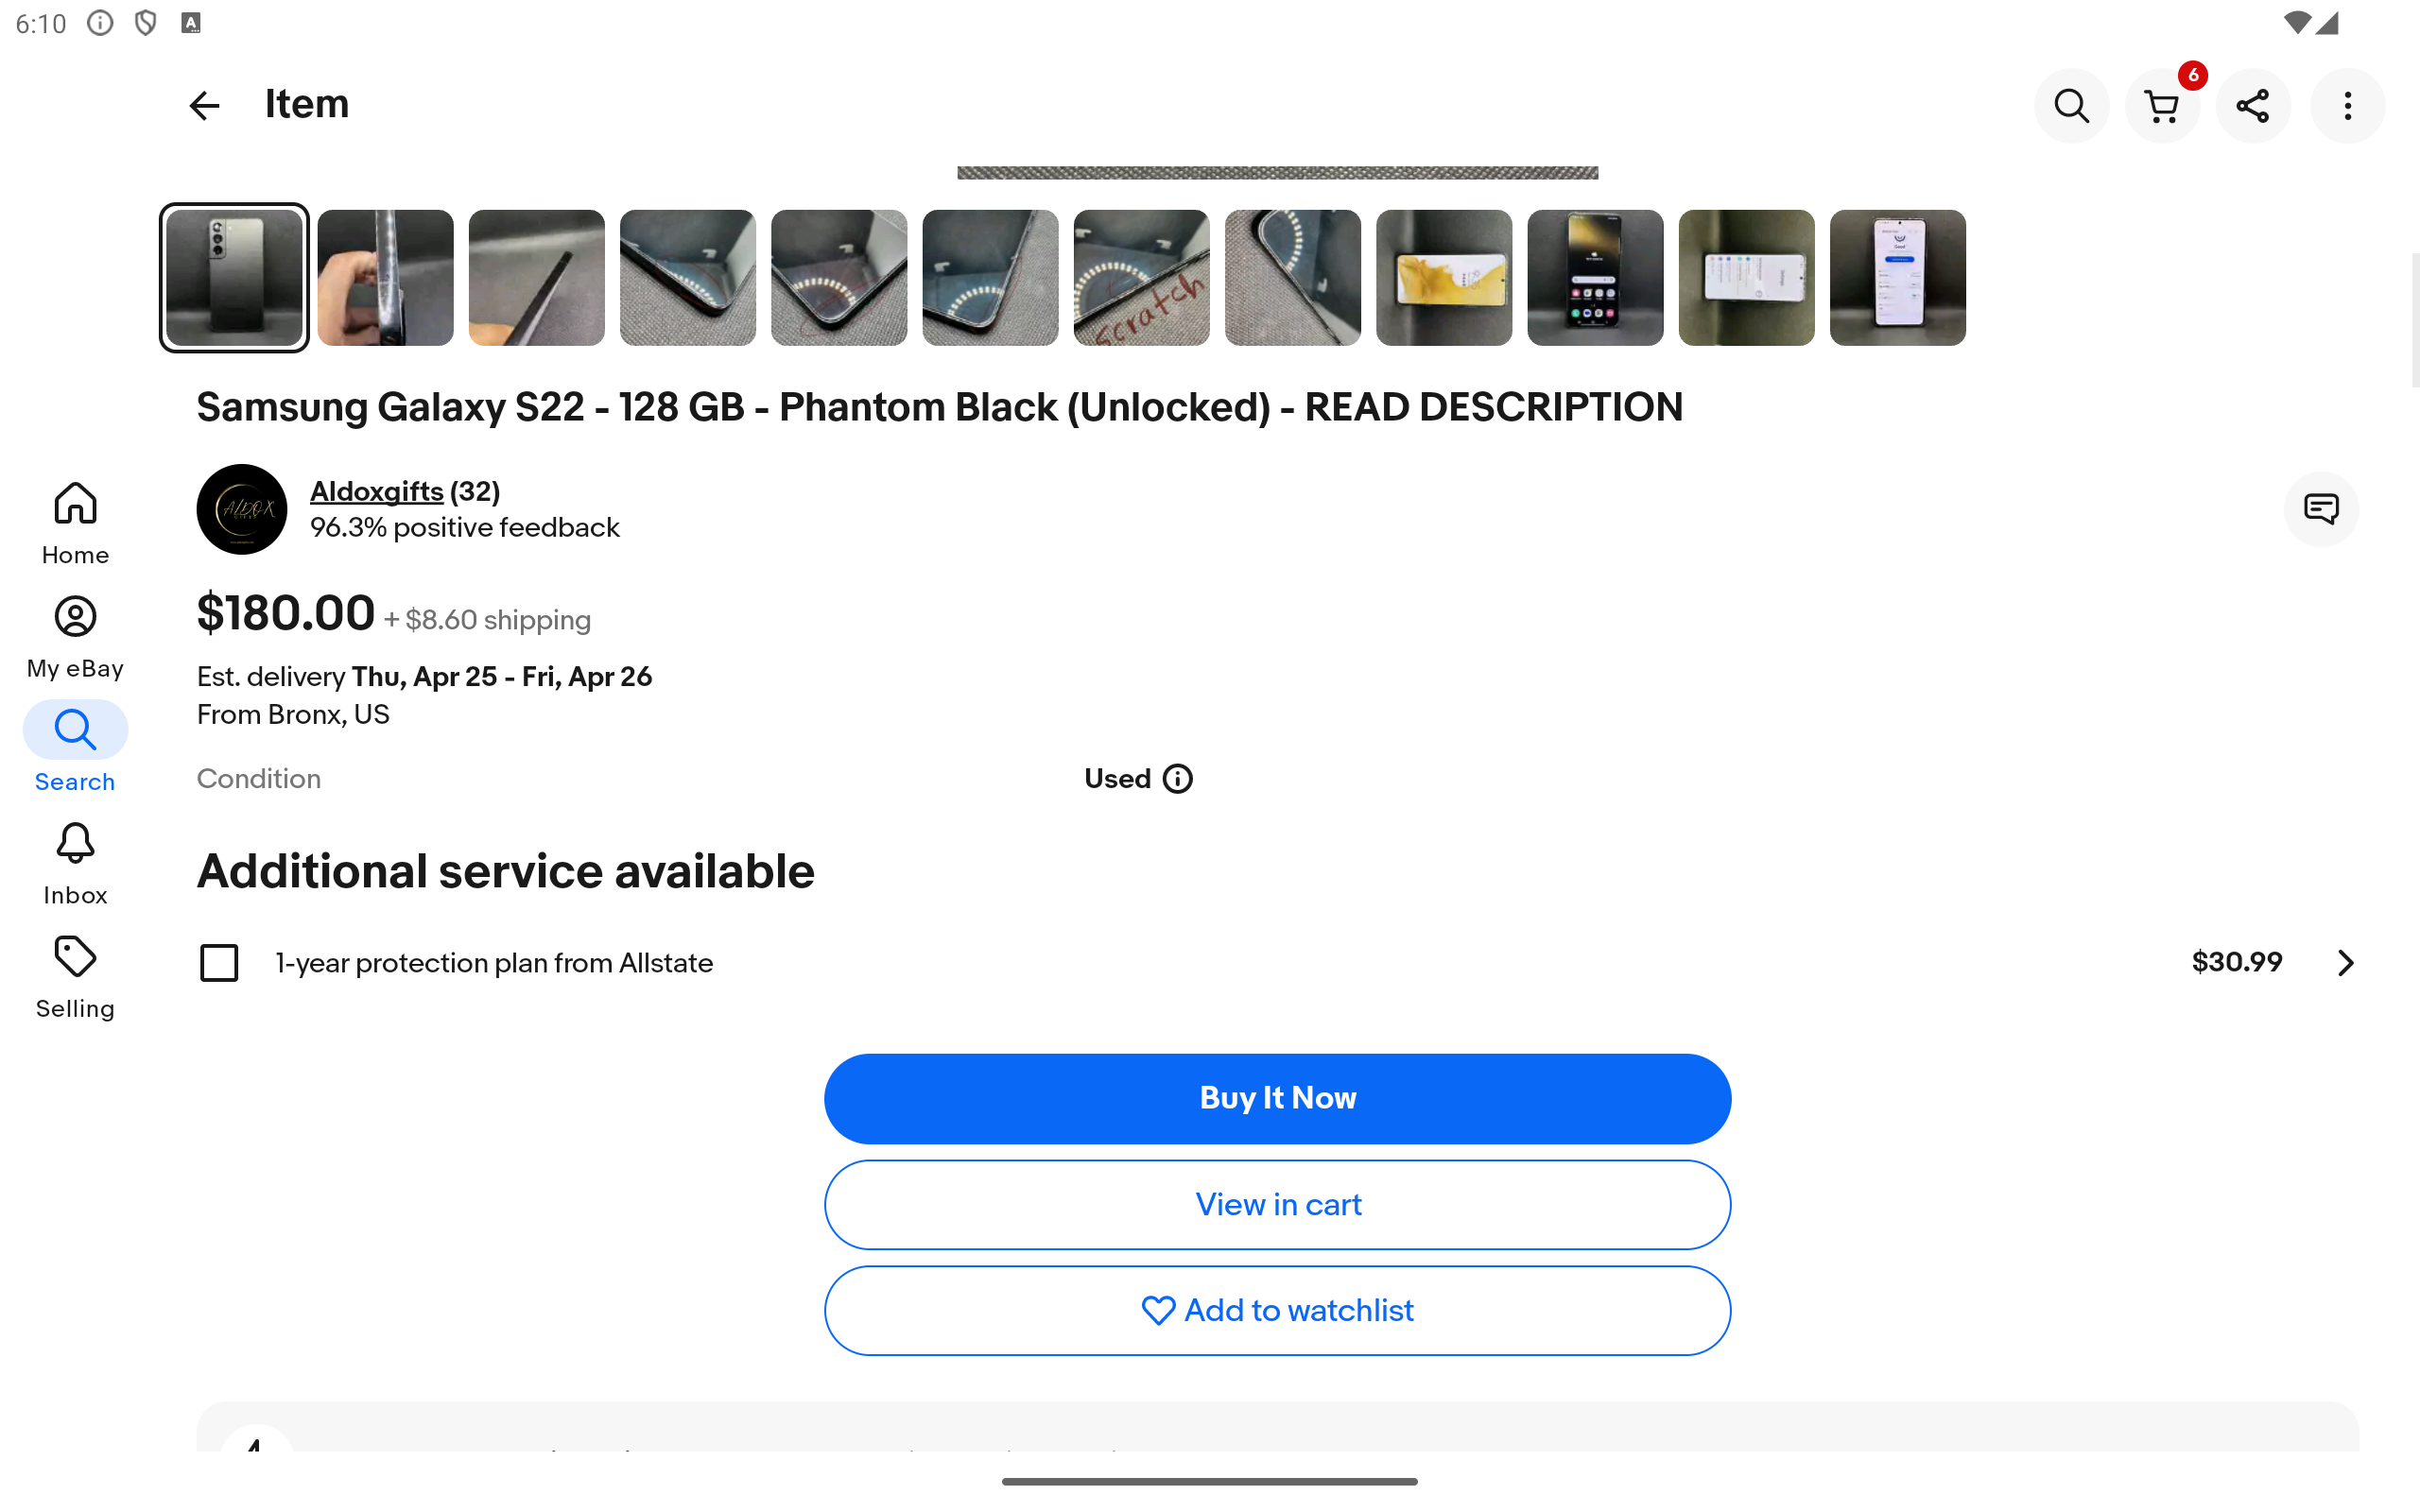Viewport: 2420px width, 1512px height.
Task: Open the Inbox notifications
Action: tap(75, 864)
